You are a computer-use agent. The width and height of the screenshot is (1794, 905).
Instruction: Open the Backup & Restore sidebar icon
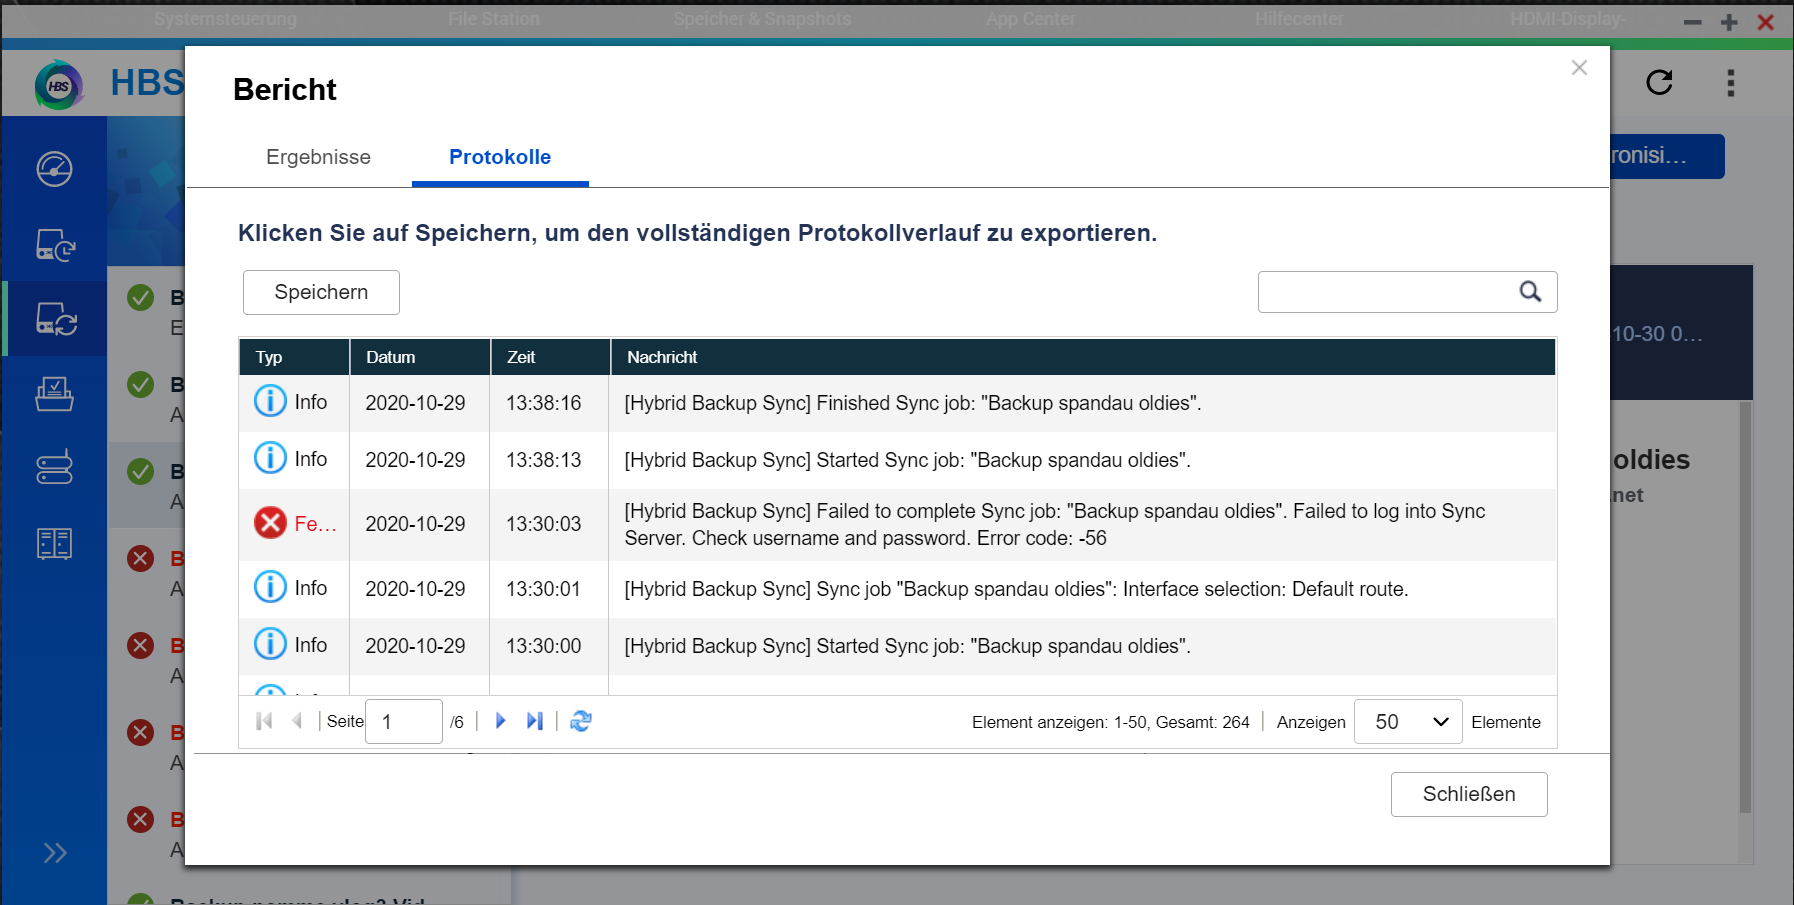pos(54,244)
